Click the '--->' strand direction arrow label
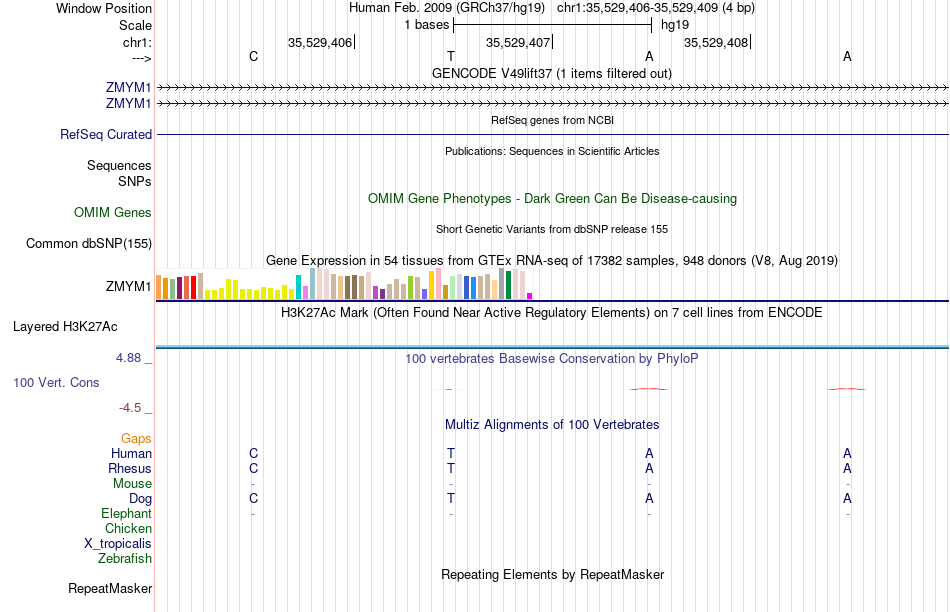The height and width of the screenshot is (612, 950). (x=142, y=58)
